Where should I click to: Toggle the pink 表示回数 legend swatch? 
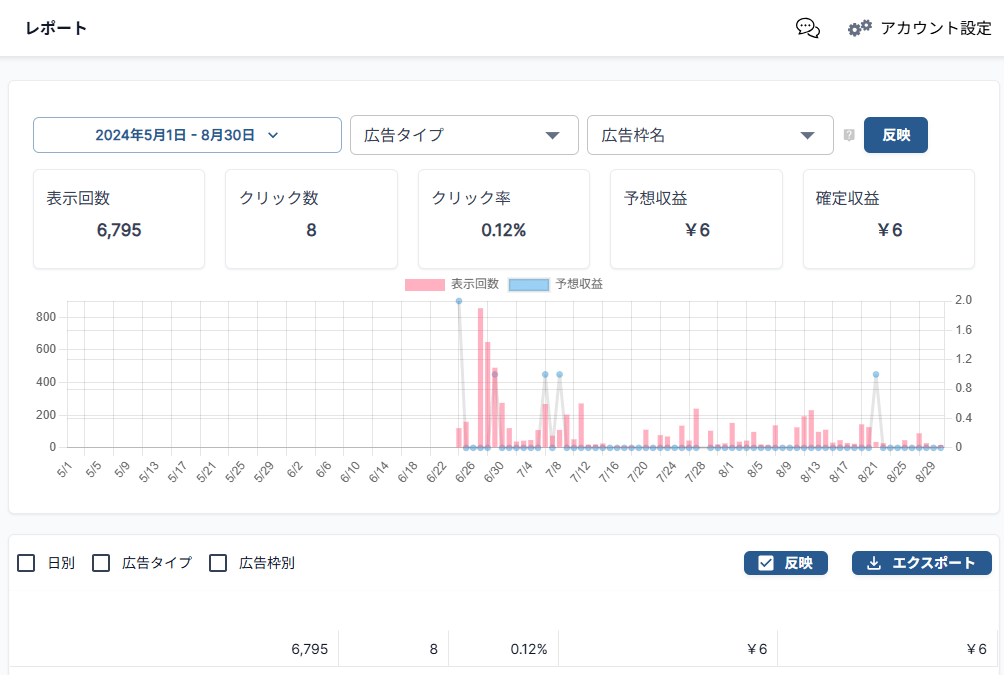click(x=424, y=284)
